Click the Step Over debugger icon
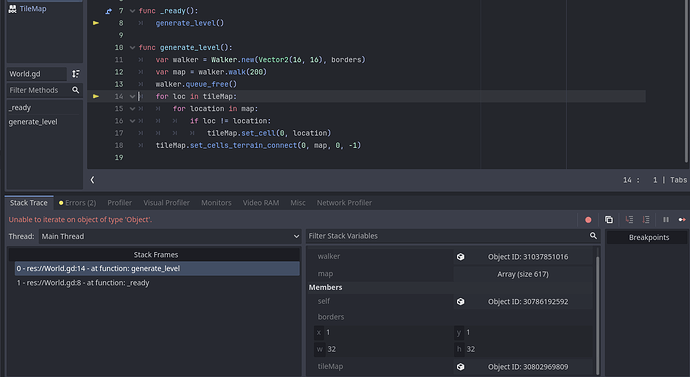 click(x=646, y=220)
